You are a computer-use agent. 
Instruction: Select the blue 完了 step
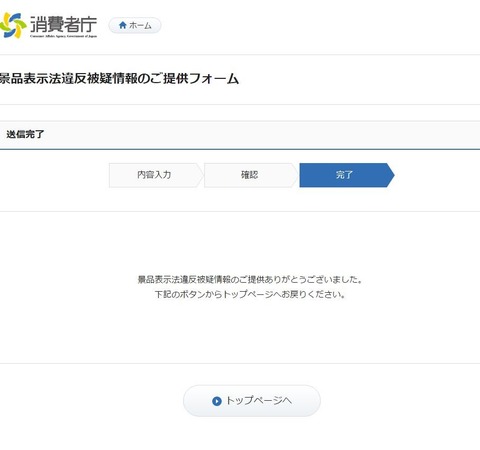pos(344,175)
